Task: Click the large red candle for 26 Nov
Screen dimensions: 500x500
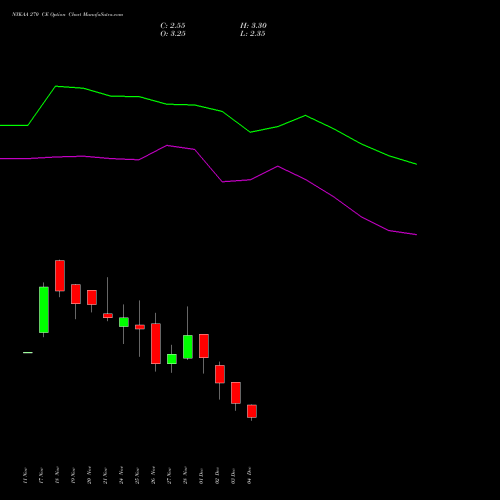Action: pos(156,343)
